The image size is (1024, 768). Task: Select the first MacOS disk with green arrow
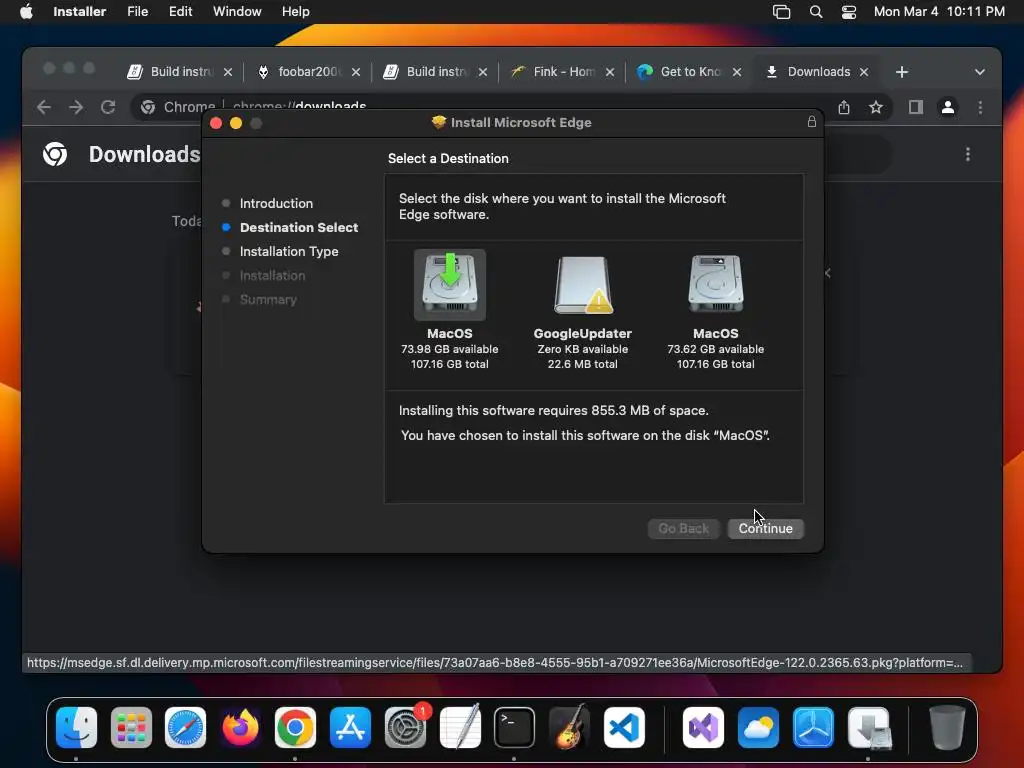[449, 285]
